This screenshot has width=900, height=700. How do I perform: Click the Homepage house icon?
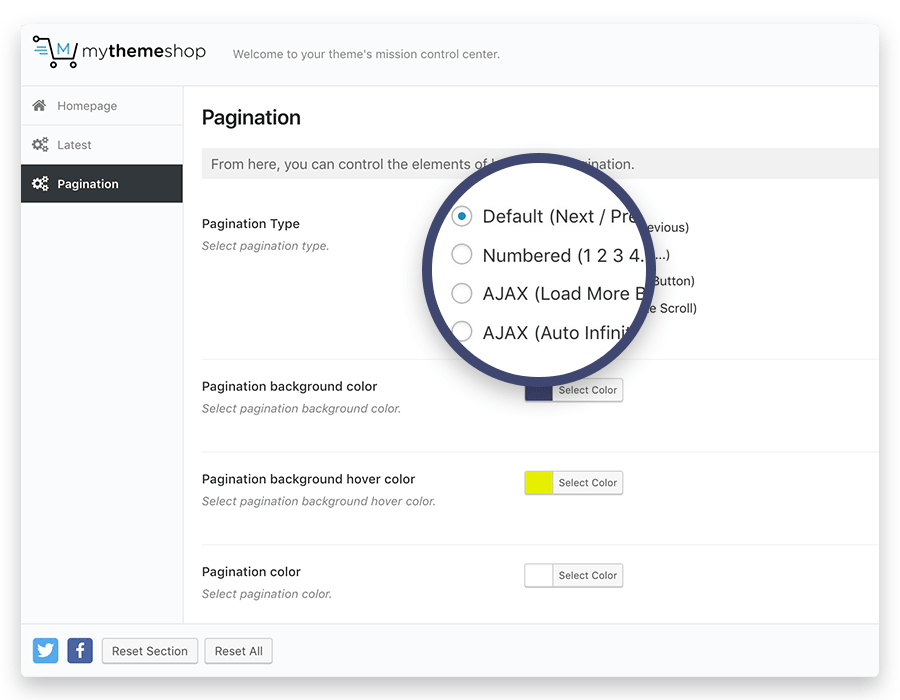[x=39, y=106]
